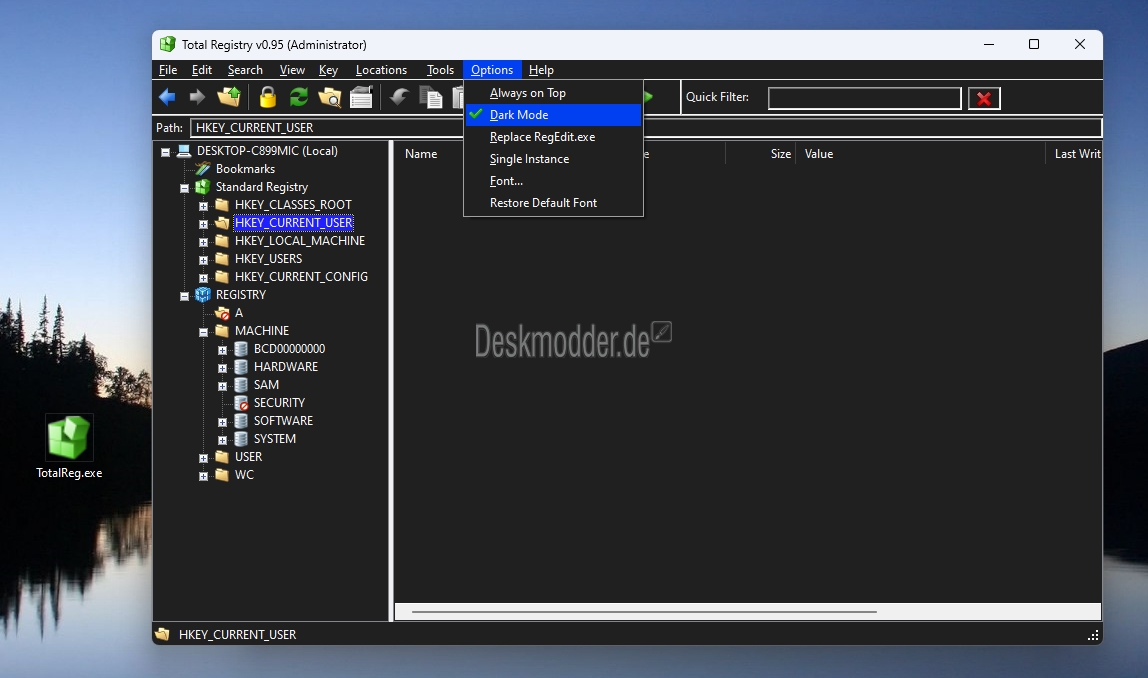Open find with folder magnifier icon
Image resolution: width=1148 pixels, height=678 pixels.
[x=329, y=97]
